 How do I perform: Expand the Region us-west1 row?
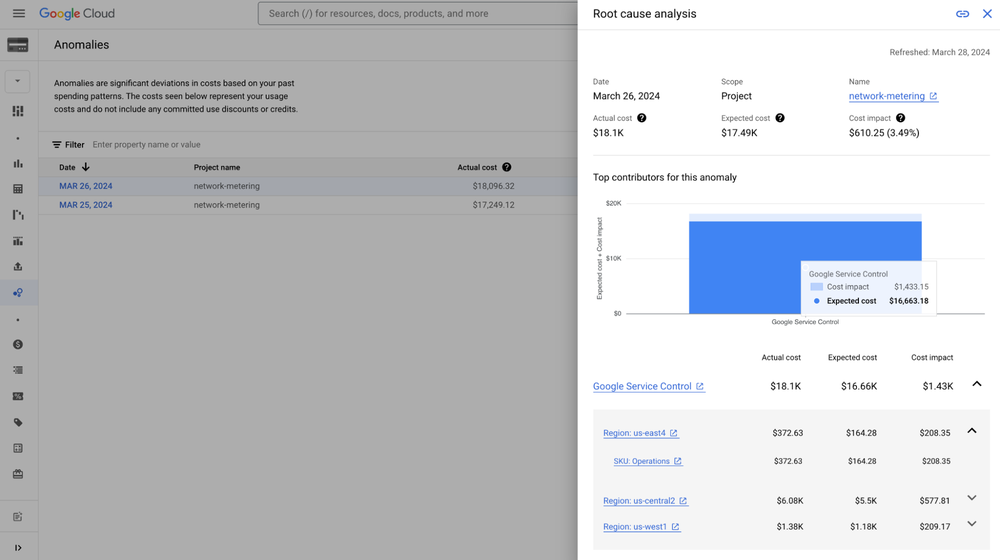[972, 524]
